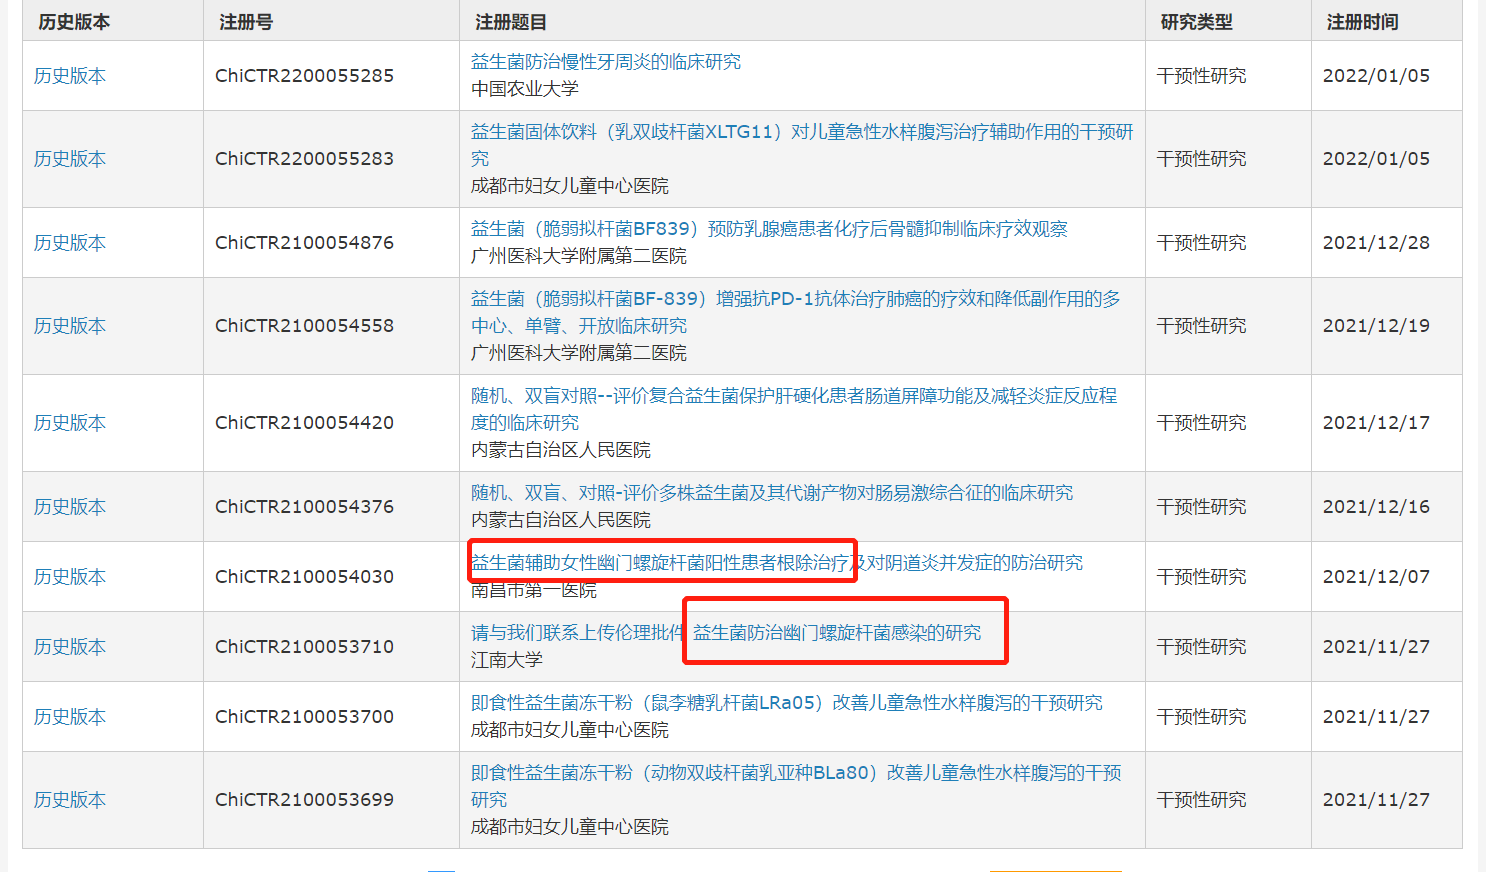Click institution 江南大学
This screenshot has height=872, width=1486.
click(x=507, y=660)
